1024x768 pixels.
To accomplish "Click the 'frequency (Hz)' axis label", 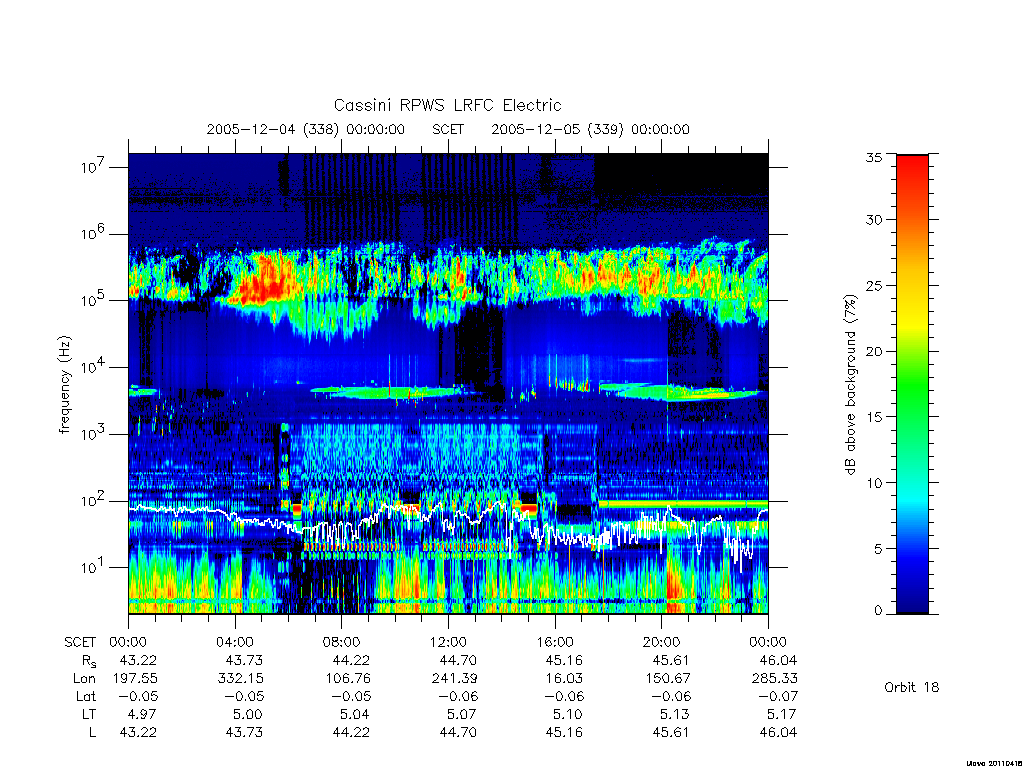I will click(64, 385).
